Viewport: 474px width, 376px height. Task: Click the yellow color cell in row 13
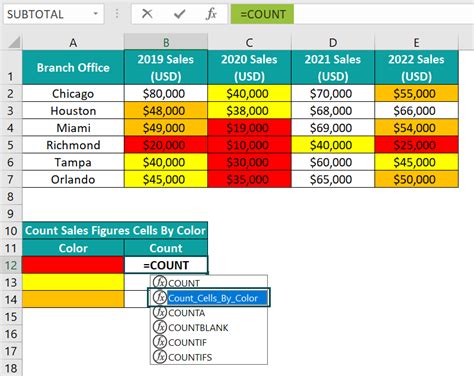[x=73, y=282]
